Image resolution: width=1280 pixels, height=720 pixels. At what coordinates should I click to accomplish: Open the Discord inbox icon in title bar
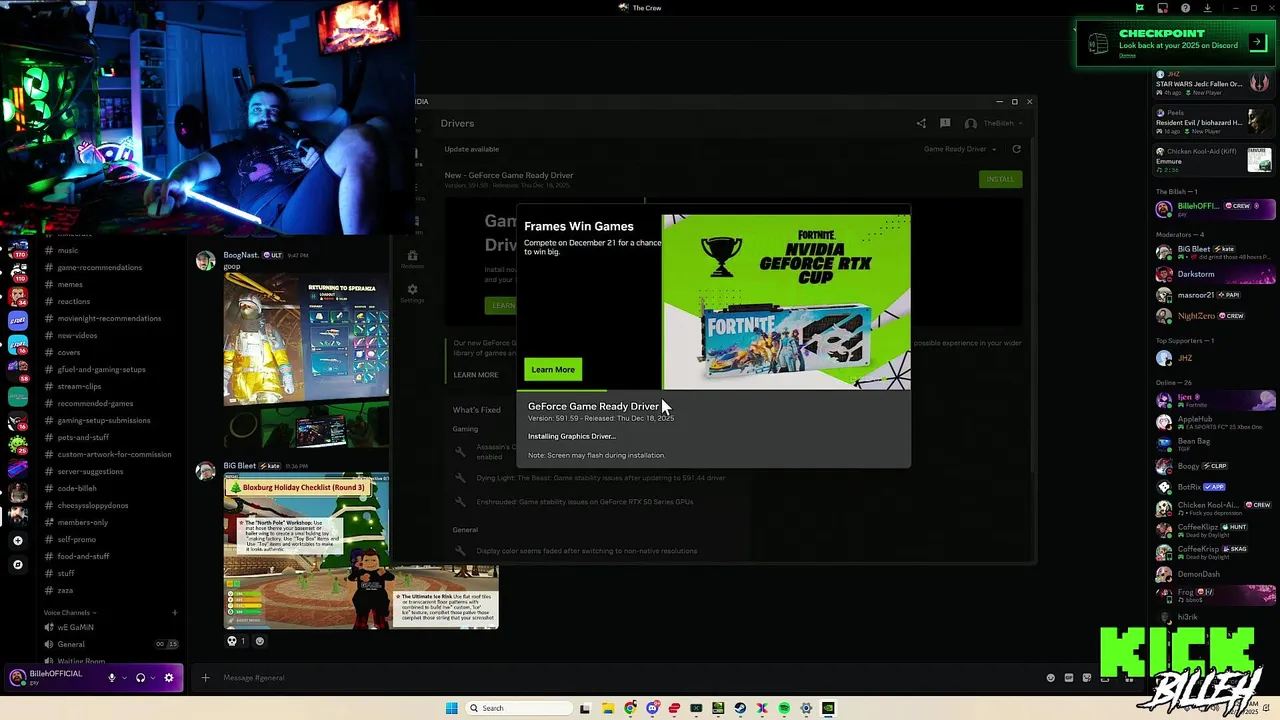pyautogui.click(x=1162, y=8)
